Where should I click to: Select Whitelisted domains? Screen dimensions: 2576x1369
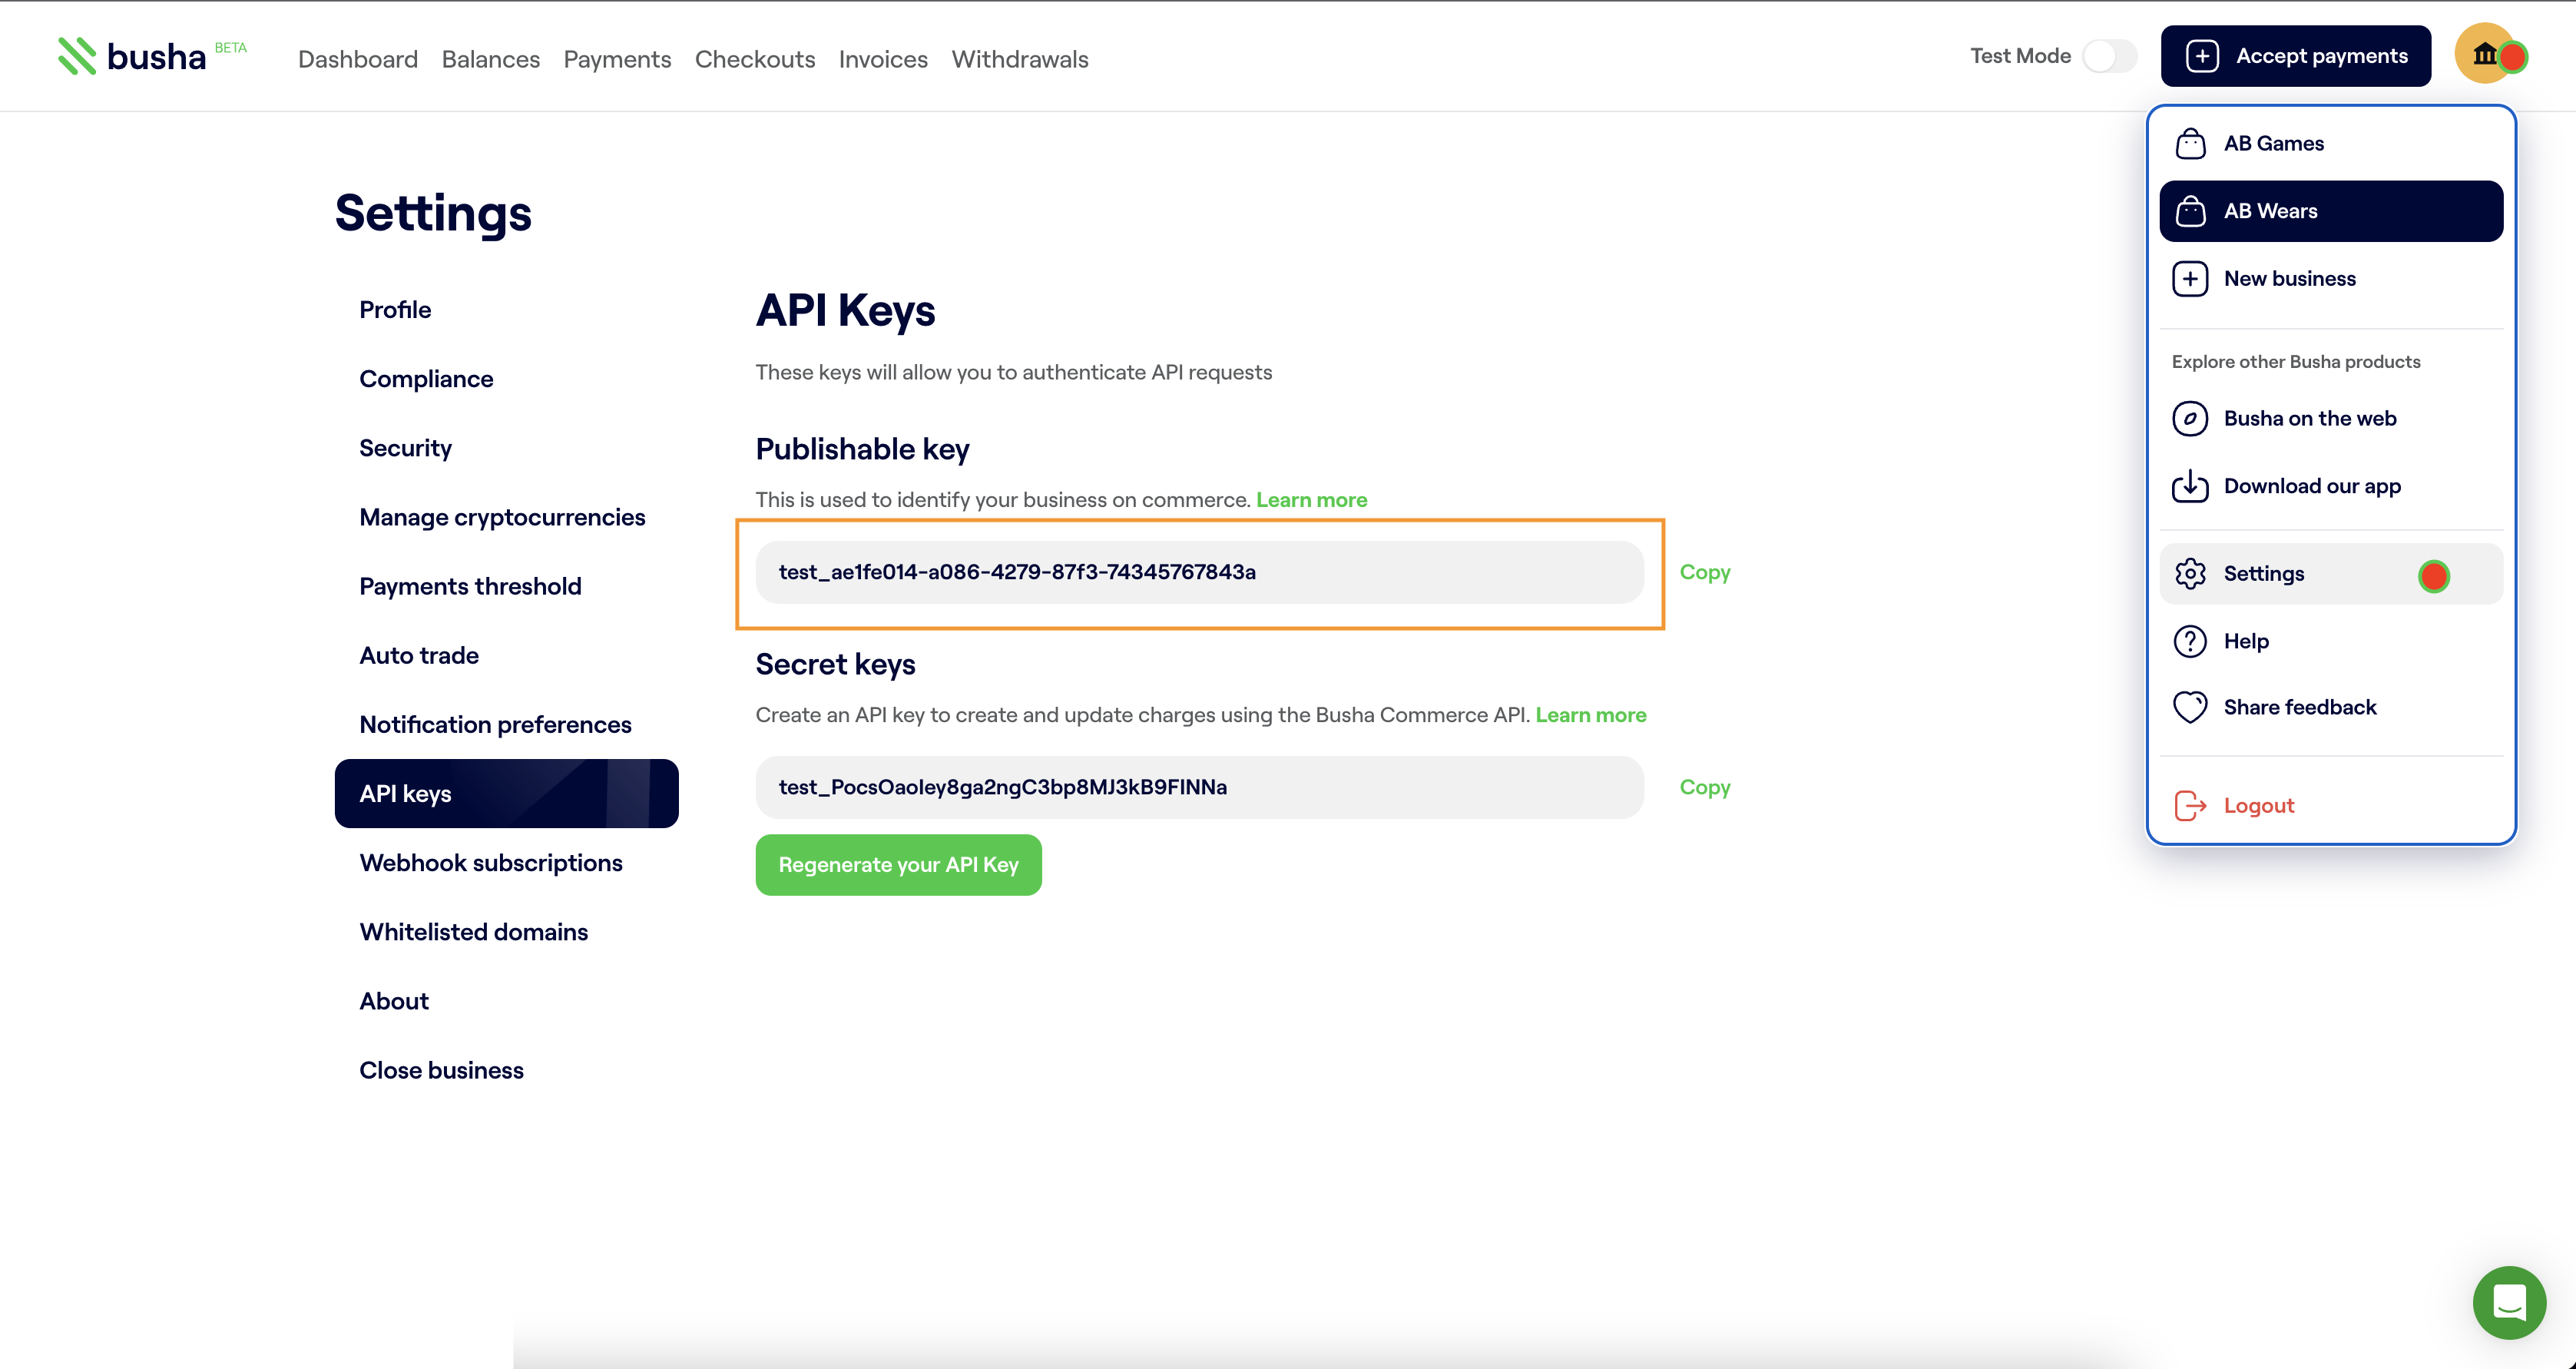click(506, 932)
